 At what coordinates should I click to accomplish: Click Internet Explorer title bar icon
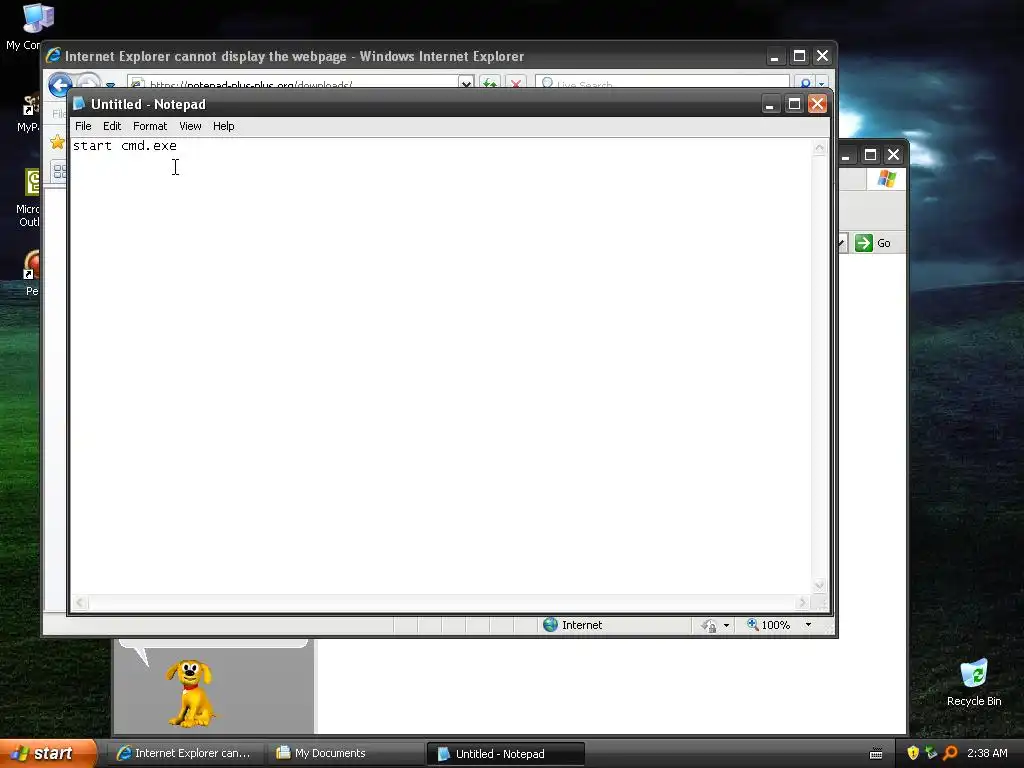tap(54, 56)
